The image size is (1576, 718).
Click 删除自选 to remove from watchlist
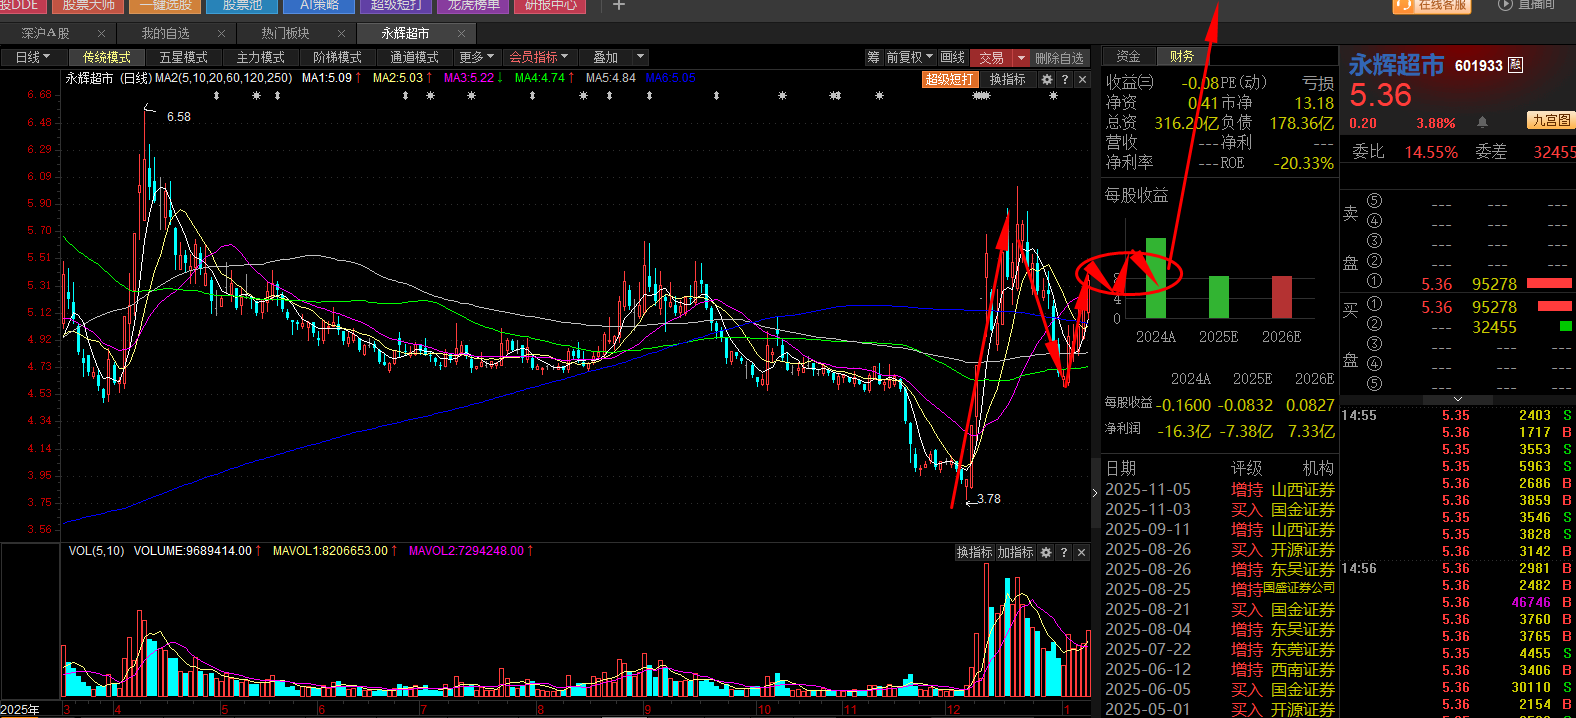pyautogui.click(x=1059, y=57)
